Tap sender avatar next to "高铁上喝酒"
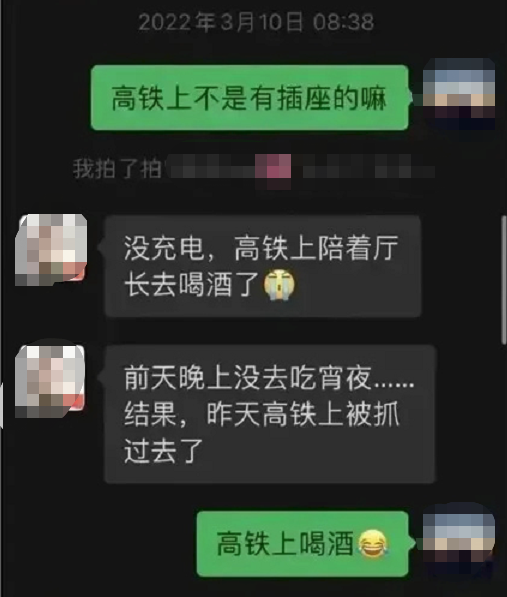 459,541
